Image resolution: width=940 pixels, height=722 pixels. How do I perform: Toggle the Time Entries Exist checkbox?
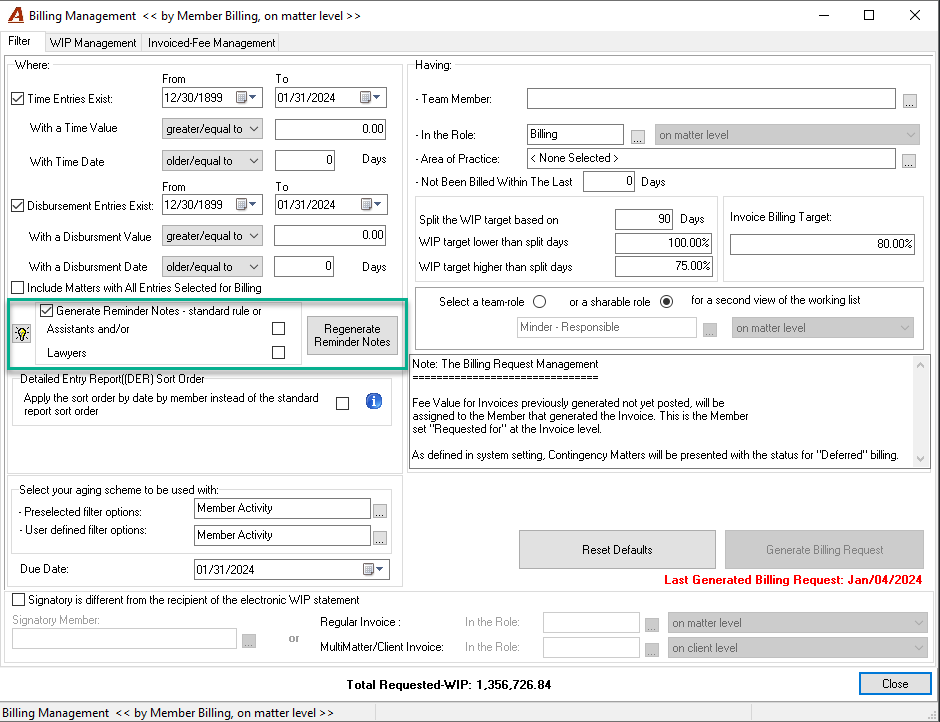[18, 99]
